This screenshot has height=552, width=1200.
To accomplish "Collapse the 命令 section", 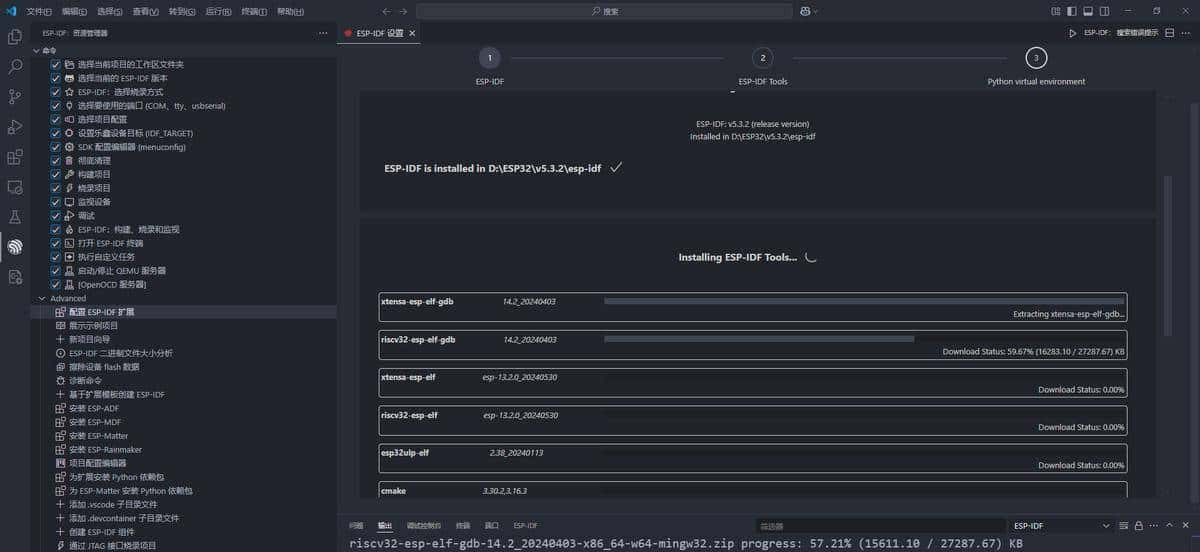I will click(37, 50).
